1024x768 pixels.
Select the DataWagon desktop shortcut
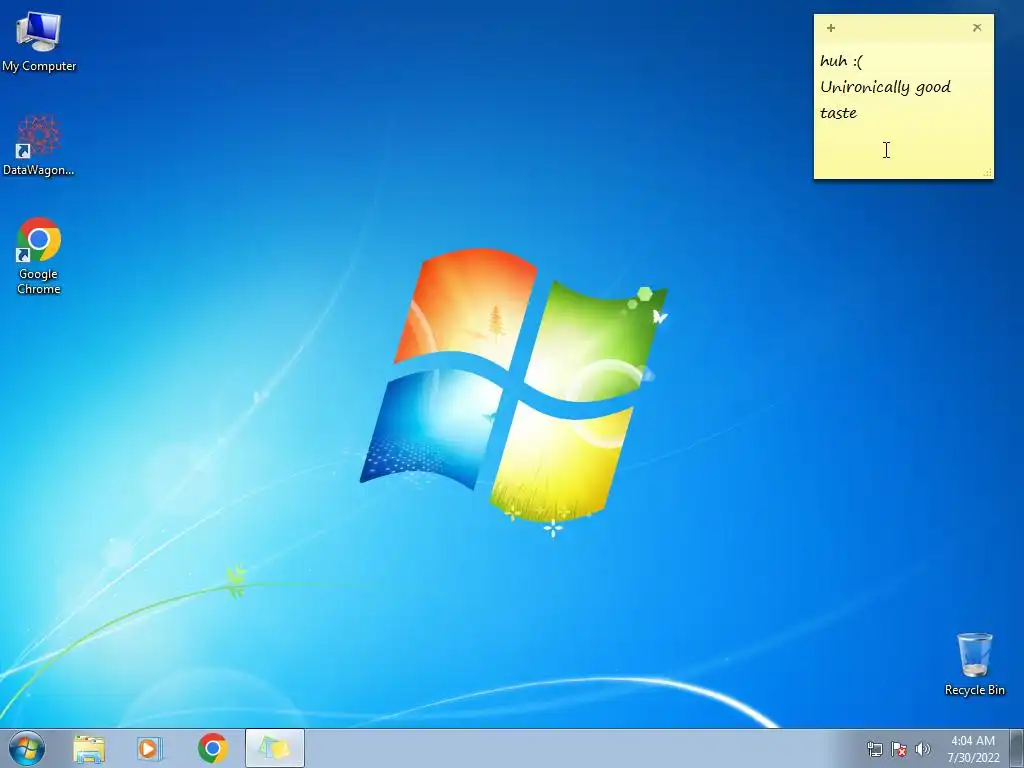pyautogui.click(x=39, y=145)
